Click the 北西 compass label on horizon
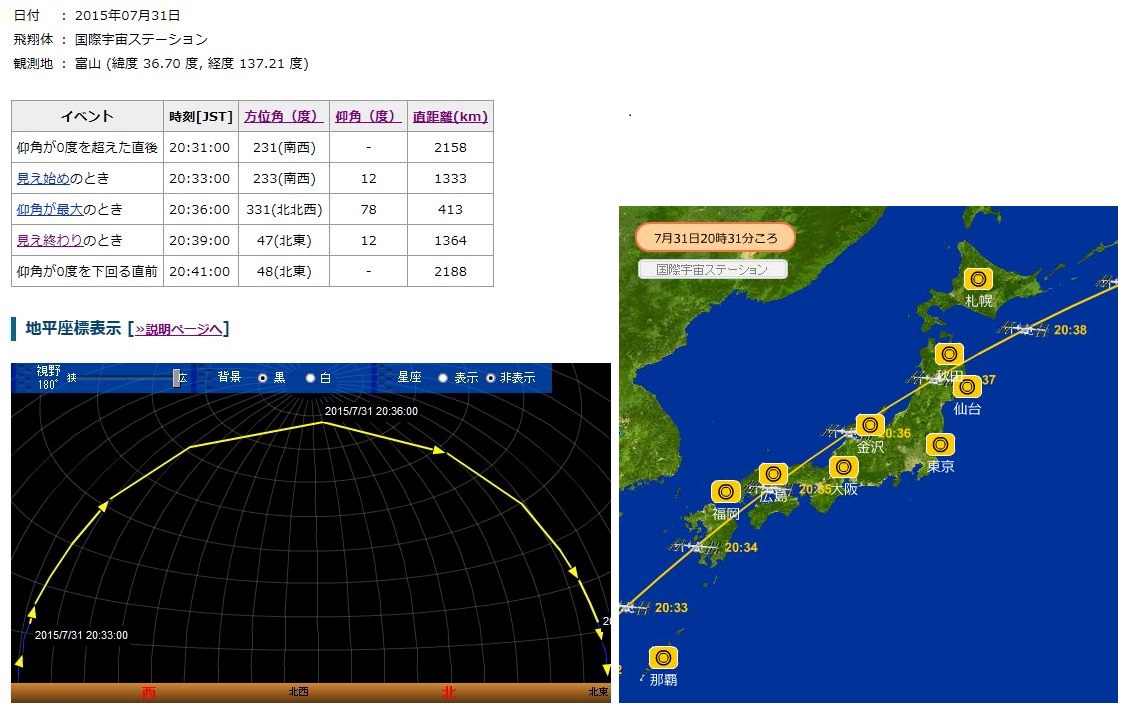This screenshot has width=1128, height=715. point(299,692)
